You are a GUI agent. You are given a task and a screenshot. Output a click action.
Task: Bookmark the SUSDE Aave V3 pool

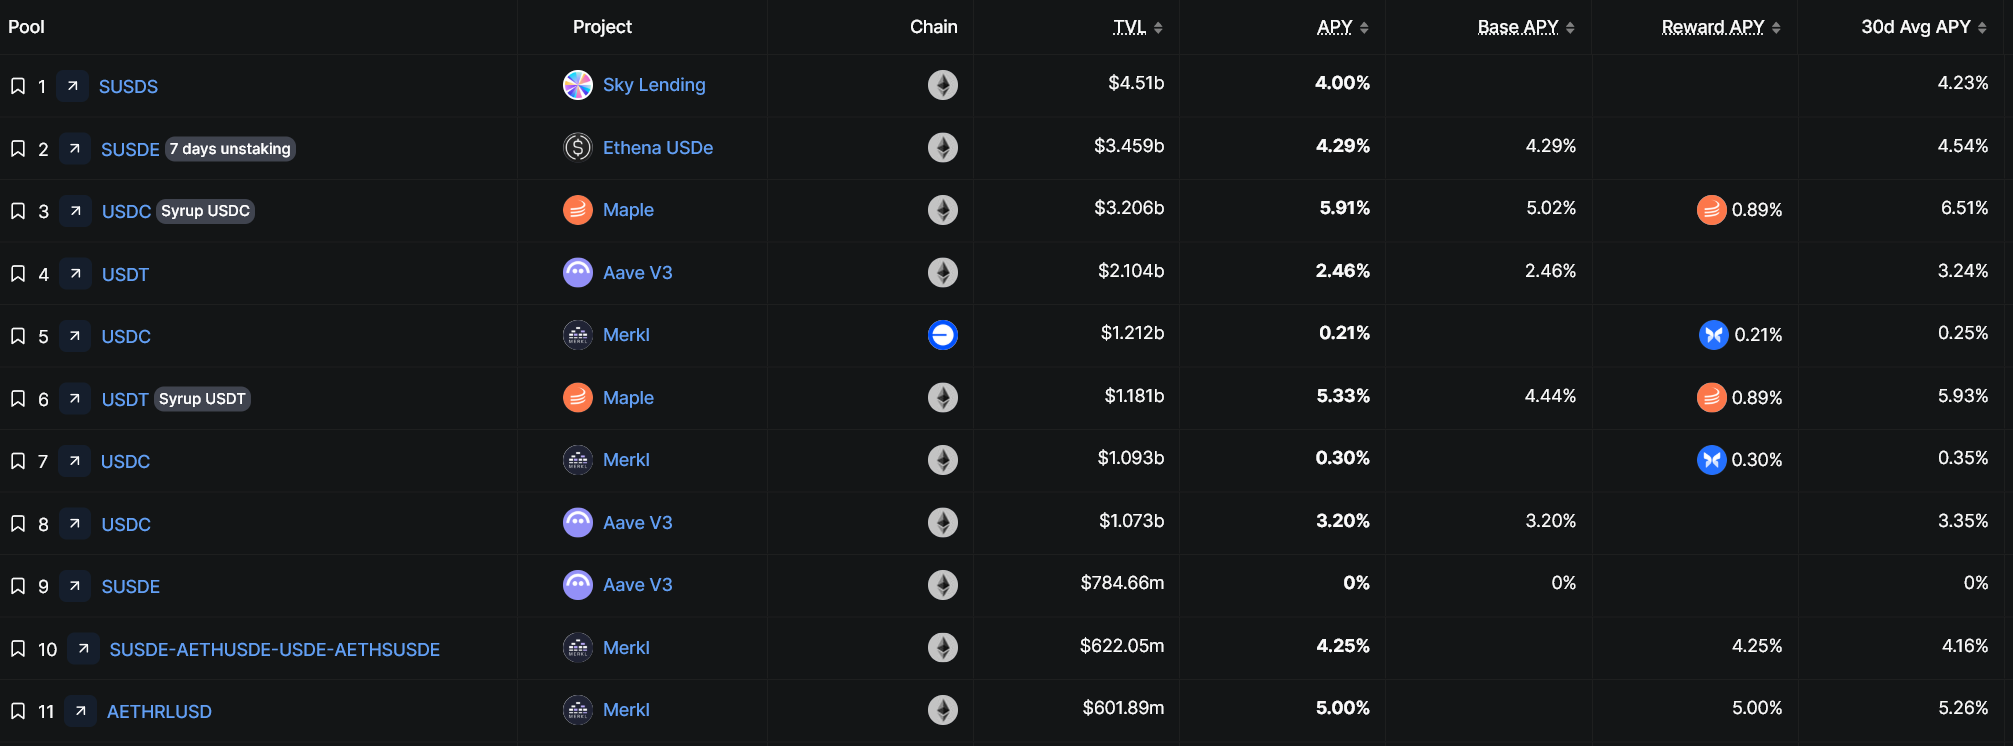(x=18, y=586)
